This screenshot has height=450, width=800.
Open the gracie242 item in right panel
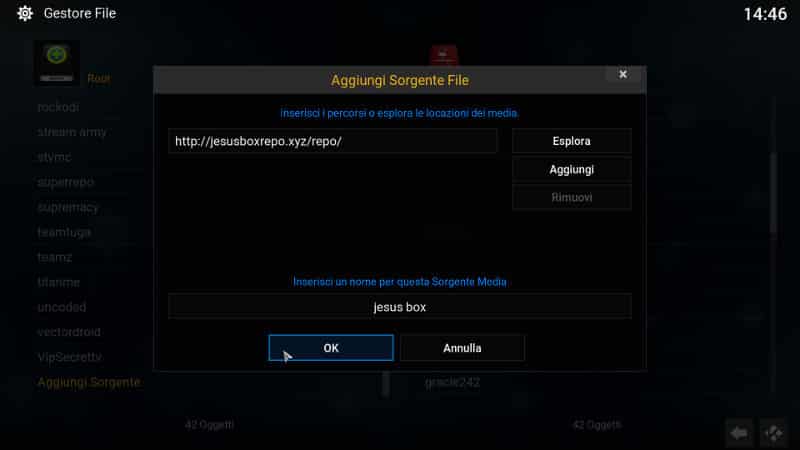click(x=452, y=382)
